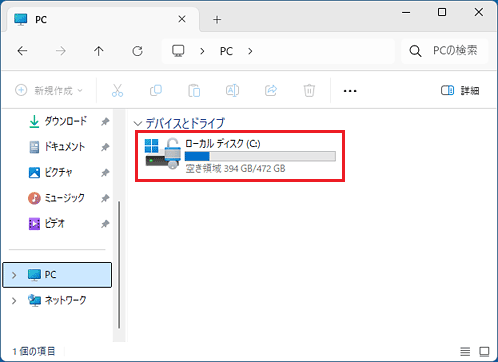Click the 1 個の項目 status text
Viewport: 498px width, 362px height.
(x=34, y=351)
